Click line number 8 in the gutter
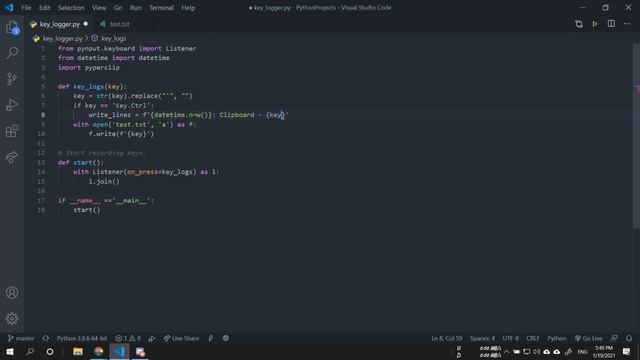Image resolution: width=640 pixels, height=360 pixels. 43,115
